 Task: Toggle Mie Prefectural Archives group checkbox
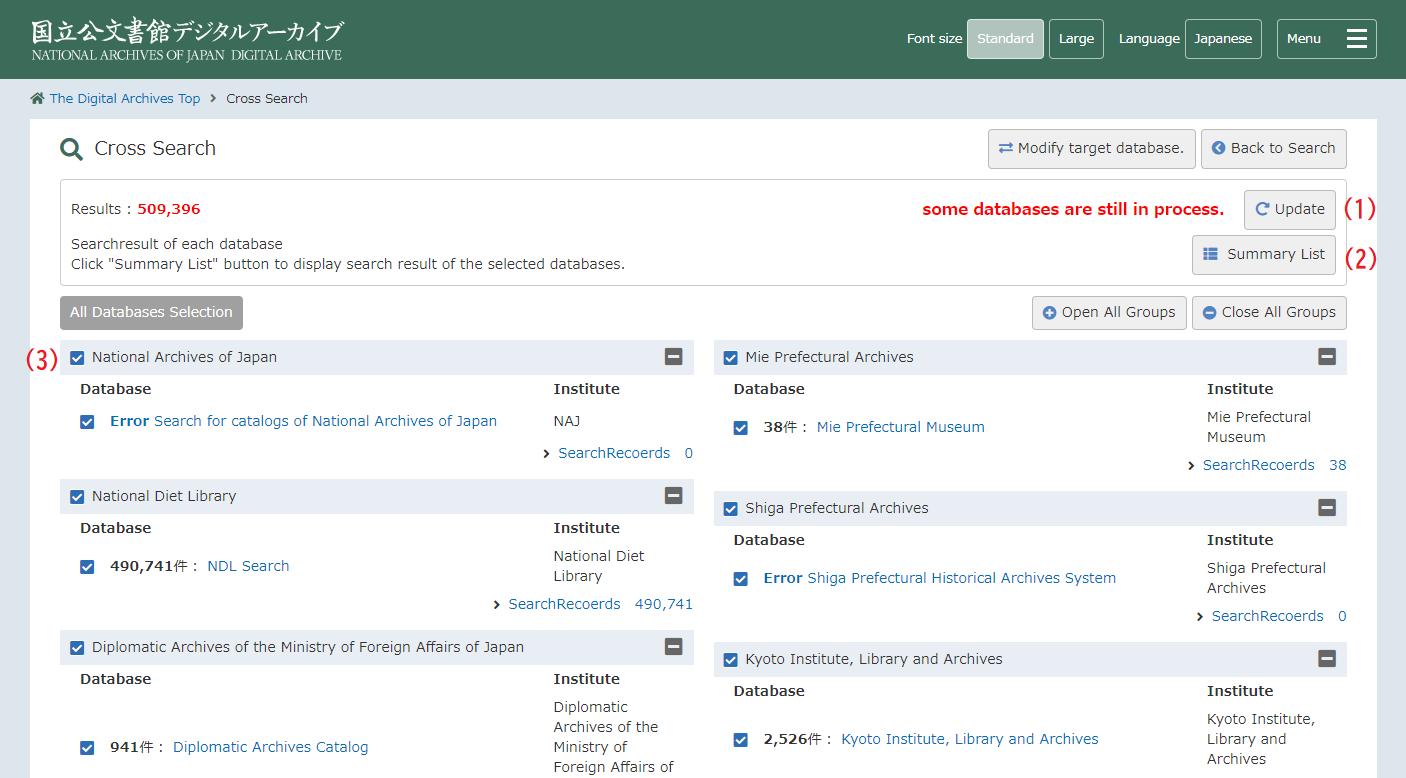coord(731,358)
